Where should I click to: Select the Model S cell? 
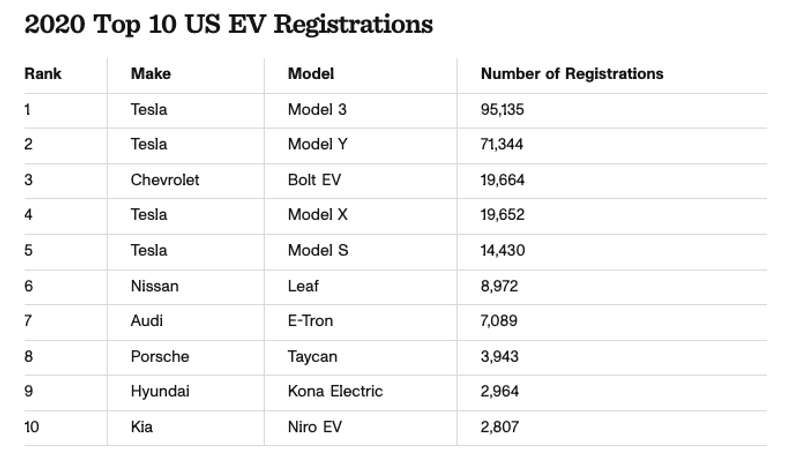click(x=317, y=250)
